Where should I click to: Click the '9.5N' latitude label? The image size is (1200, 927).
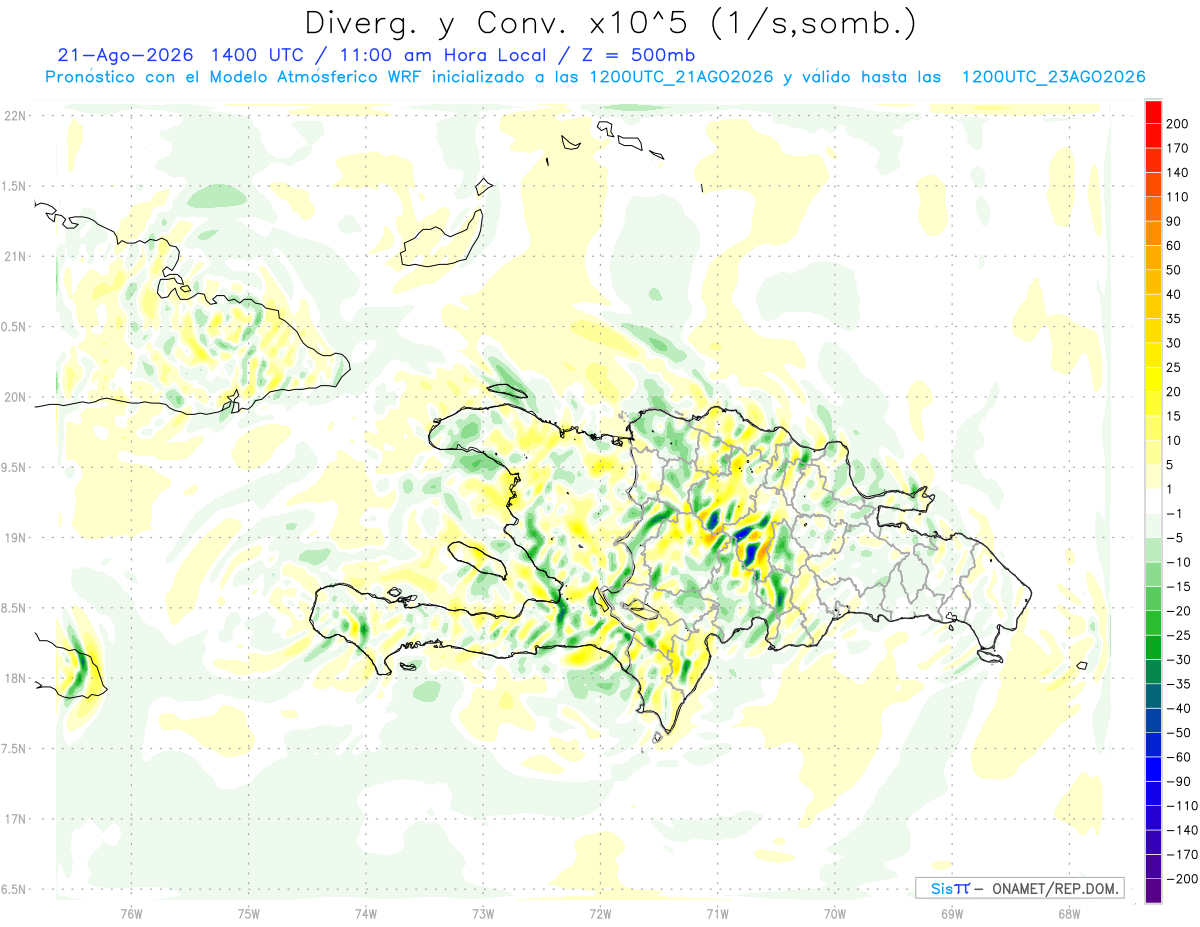14,467
